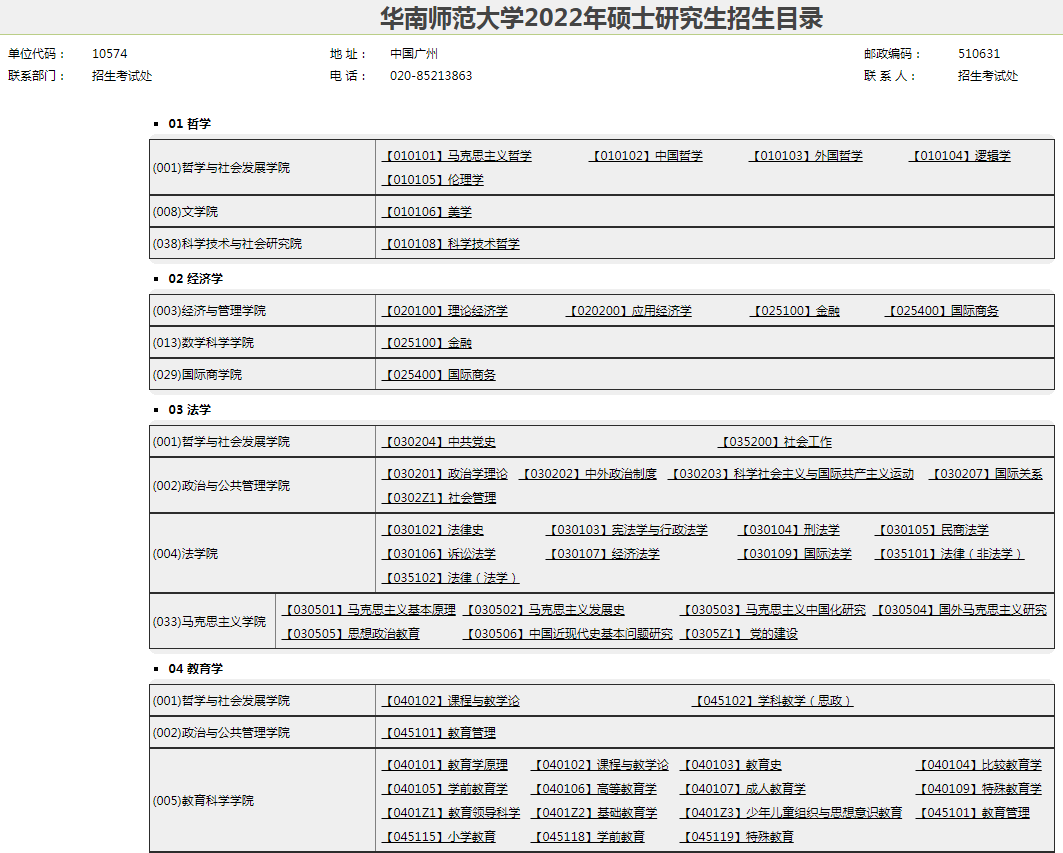Screen dimensions: 1063x853
Task: Open 【035101】法律（非法学） link
Action: tap(949, 554)
